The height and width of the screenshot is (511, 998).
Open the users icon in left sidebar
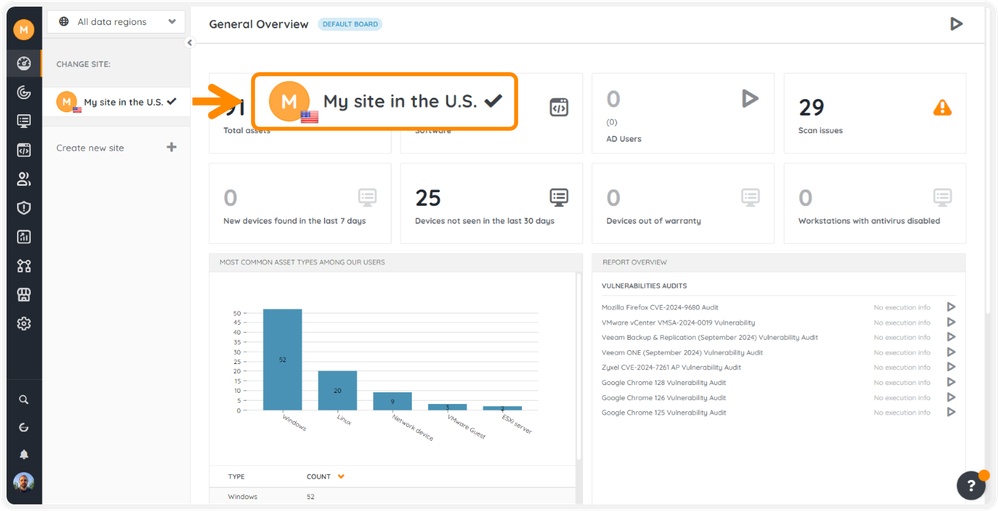tap(24, 179)
